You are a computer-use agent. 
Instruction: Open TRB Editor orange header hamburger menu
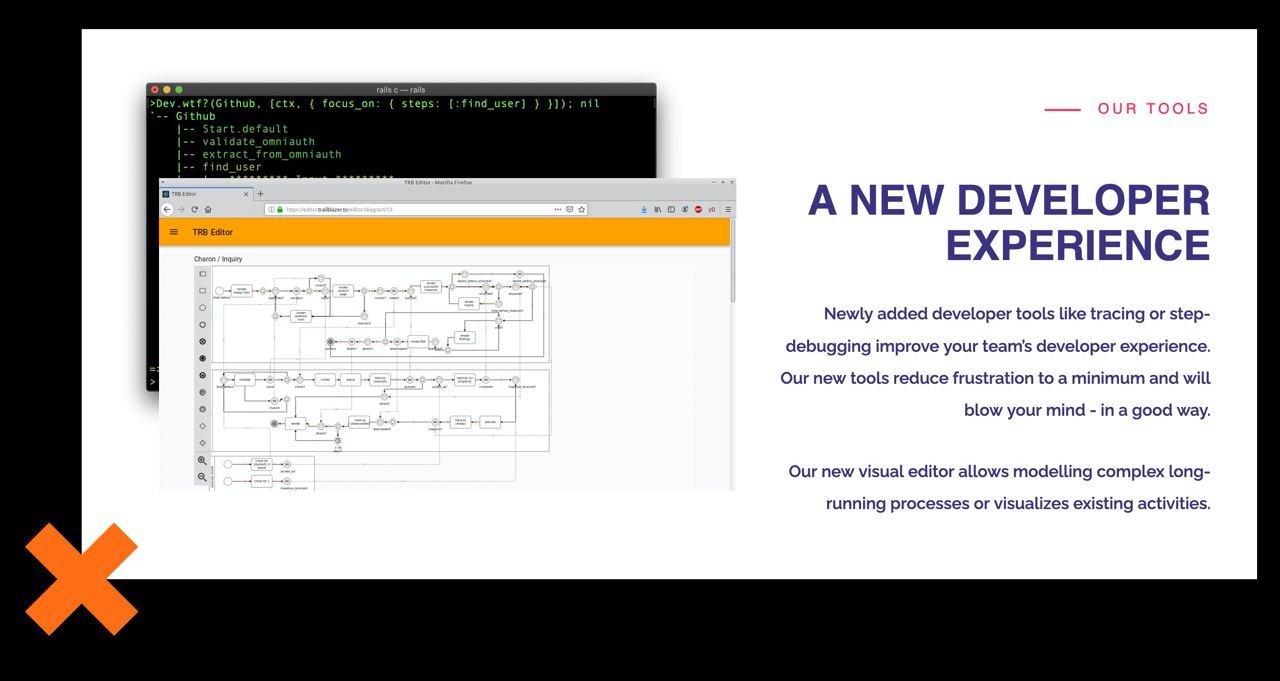(174, 232)
